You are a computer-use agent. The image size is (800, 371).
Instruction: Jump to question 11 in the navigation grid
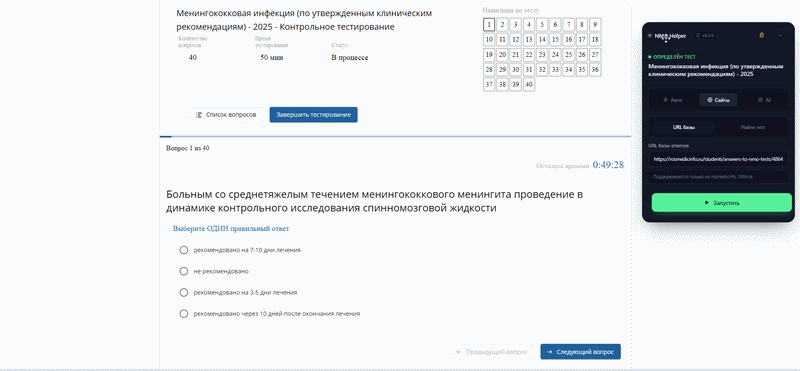(x=502, y=39)
